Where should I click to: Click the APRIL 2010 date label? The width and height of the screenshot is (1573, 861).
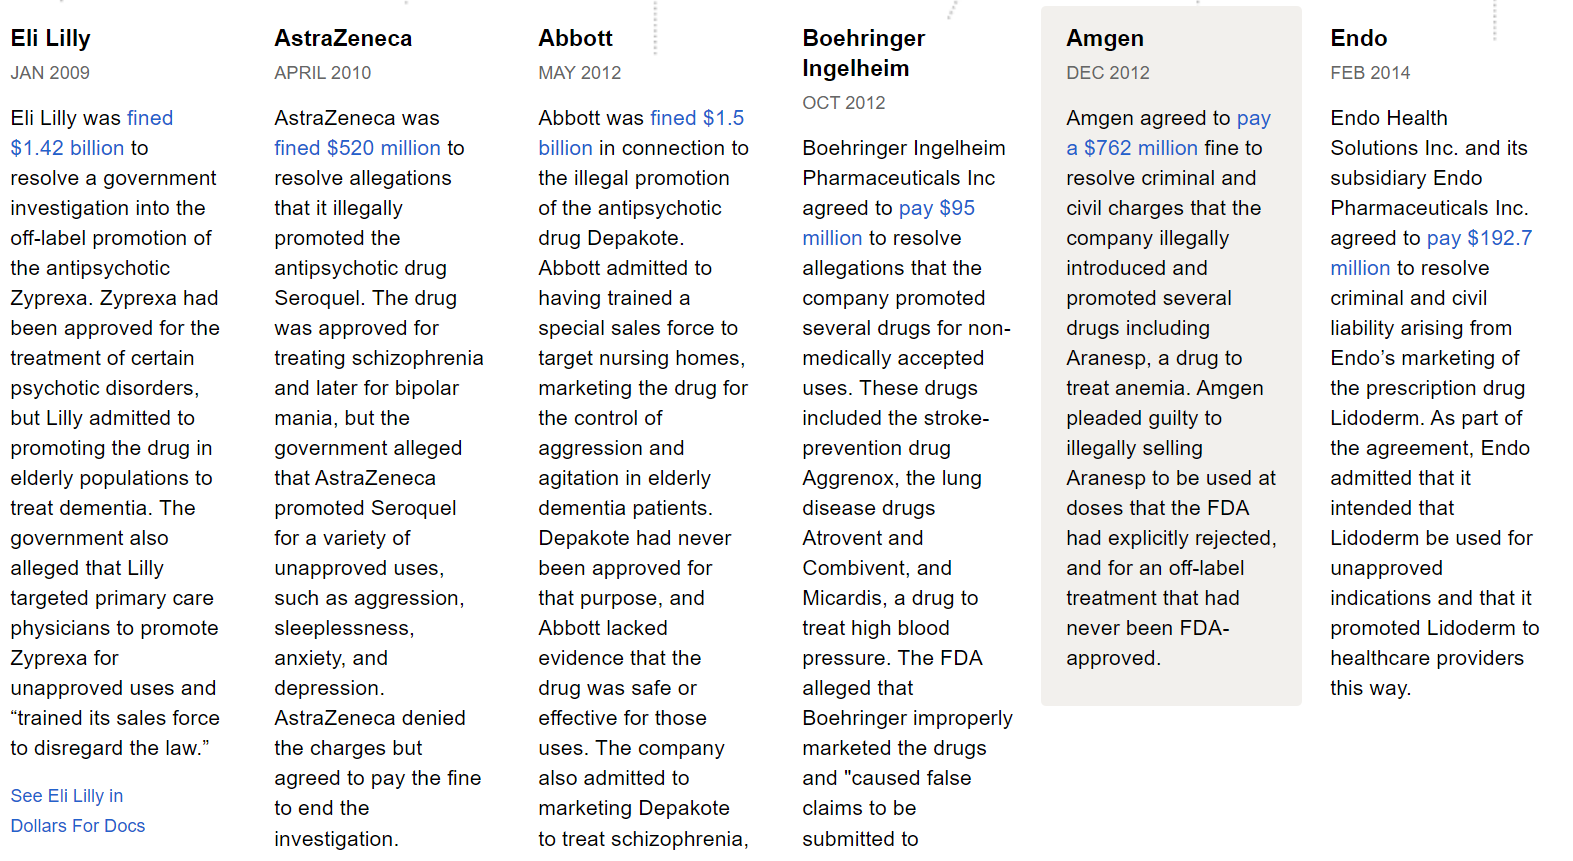pos(322,73)
